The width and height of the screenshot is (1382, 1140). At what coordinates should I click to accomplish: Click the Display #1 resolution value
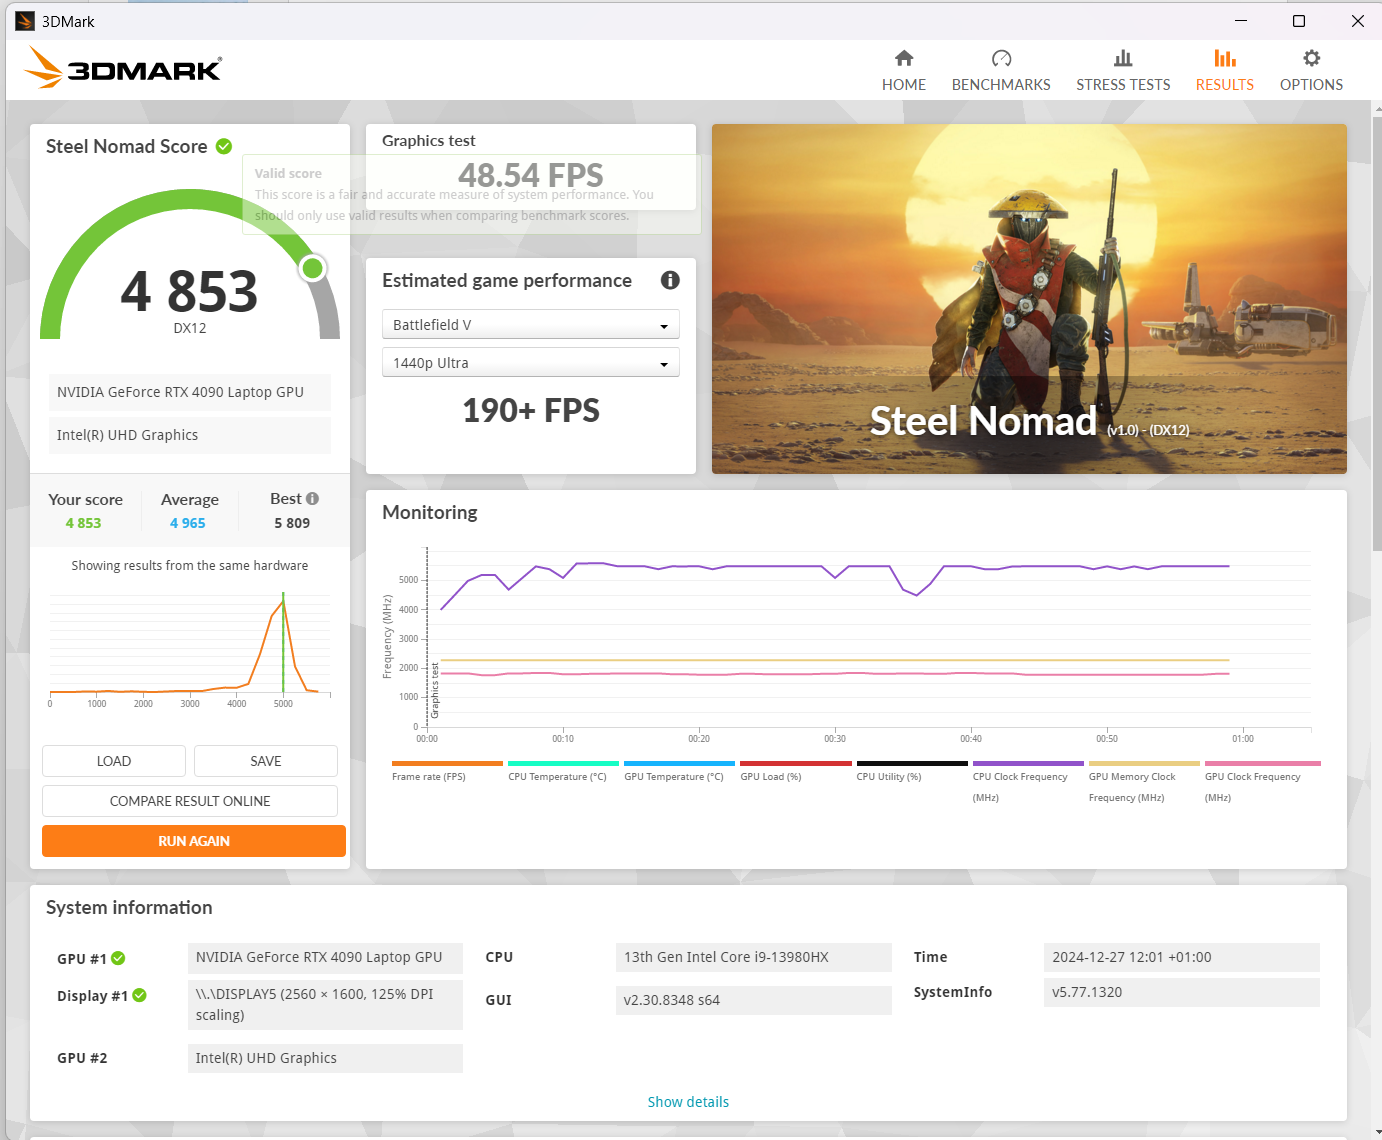325,1004
